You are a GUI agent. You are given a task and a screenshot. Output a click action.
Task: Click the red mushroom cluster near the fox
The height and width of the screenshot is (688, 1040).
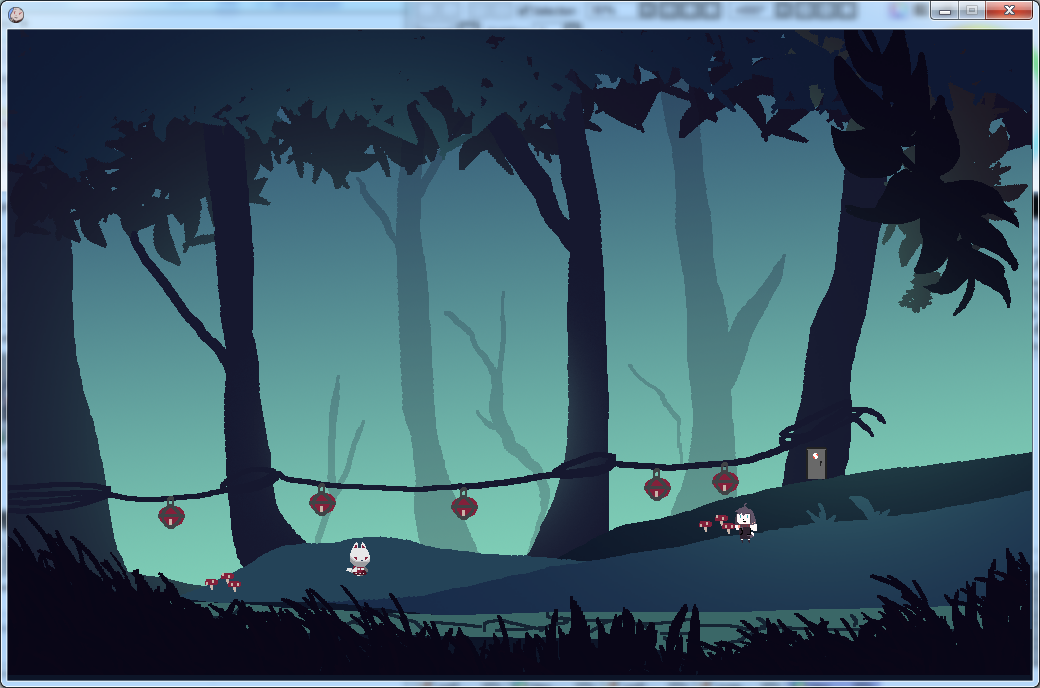[223, 582]
